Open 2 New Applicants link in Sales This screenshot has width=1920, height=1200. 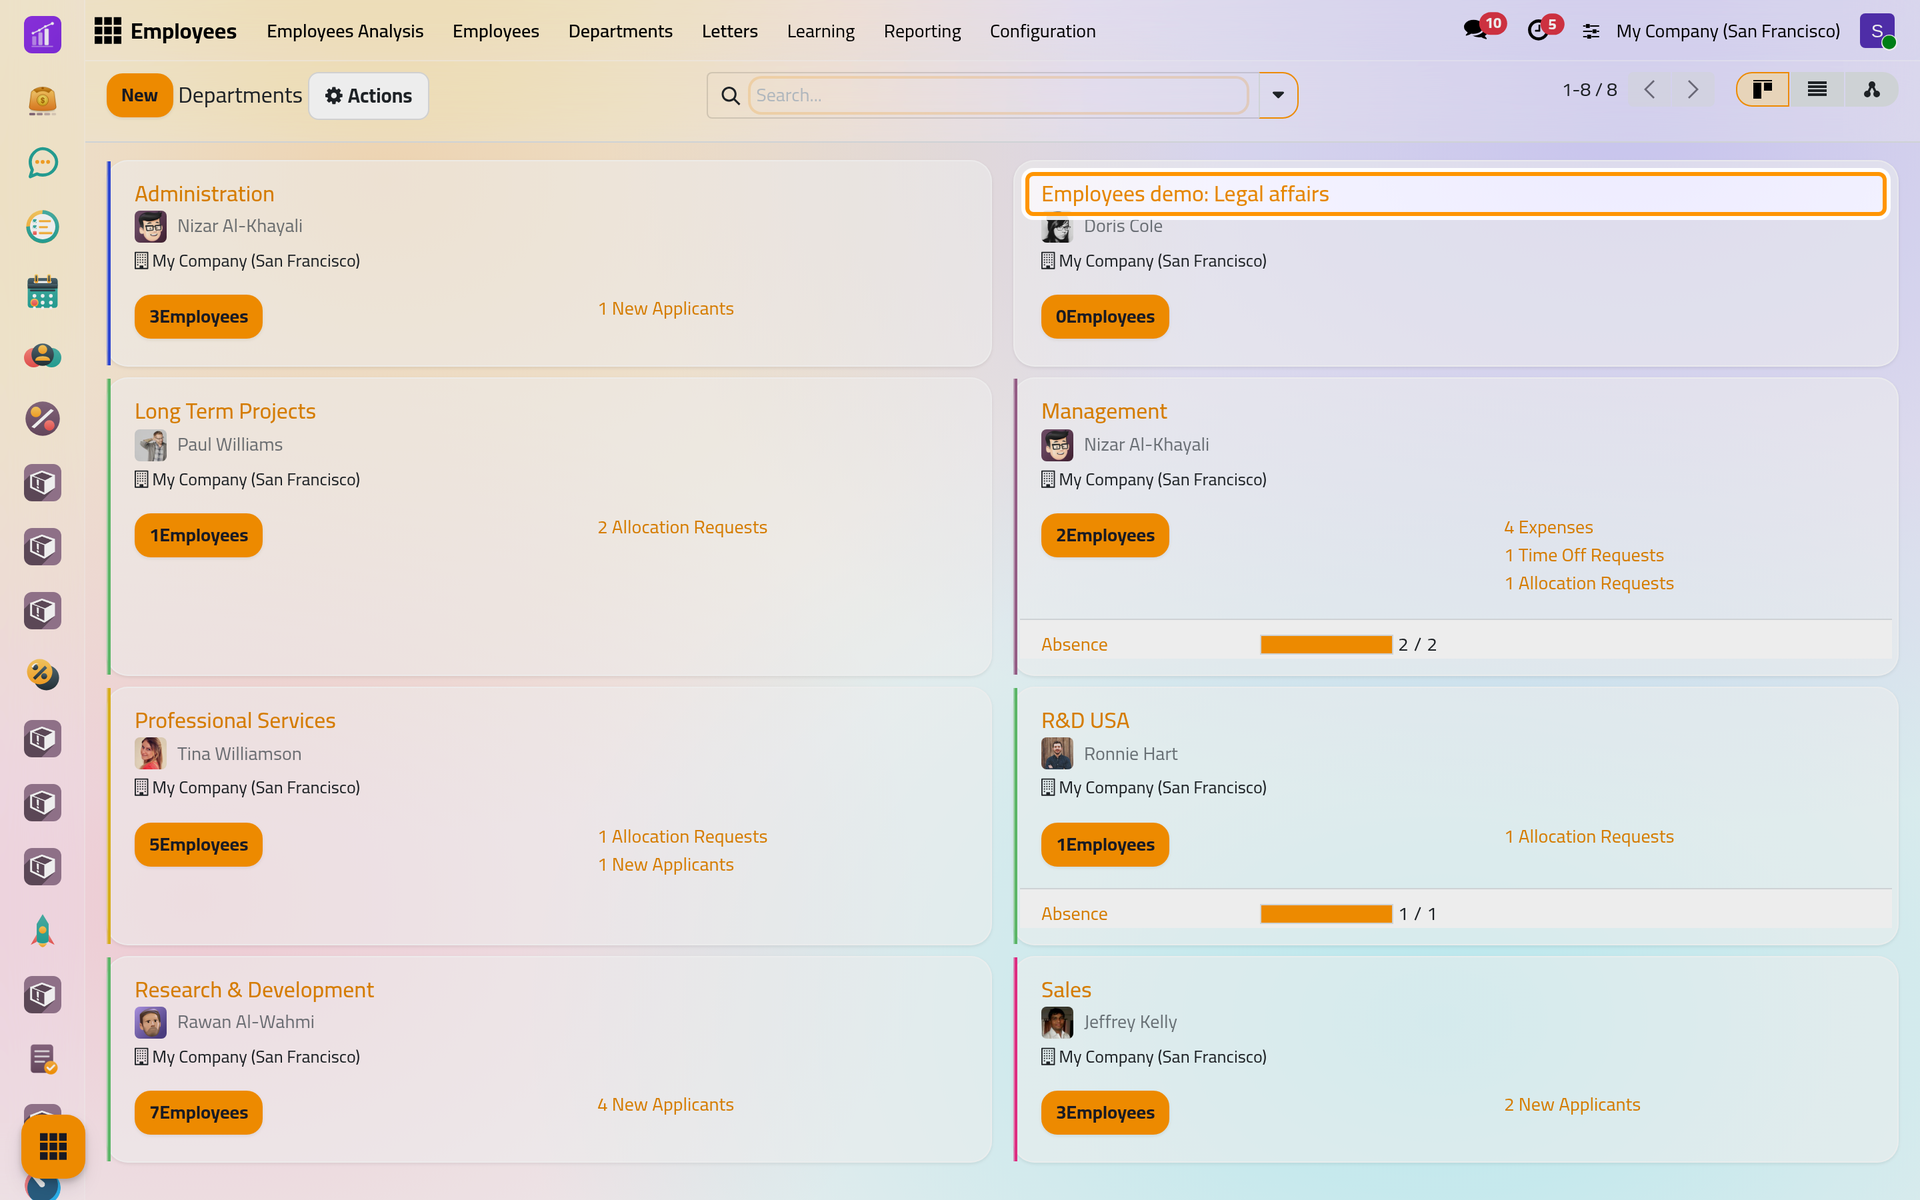[1572, 1104]
